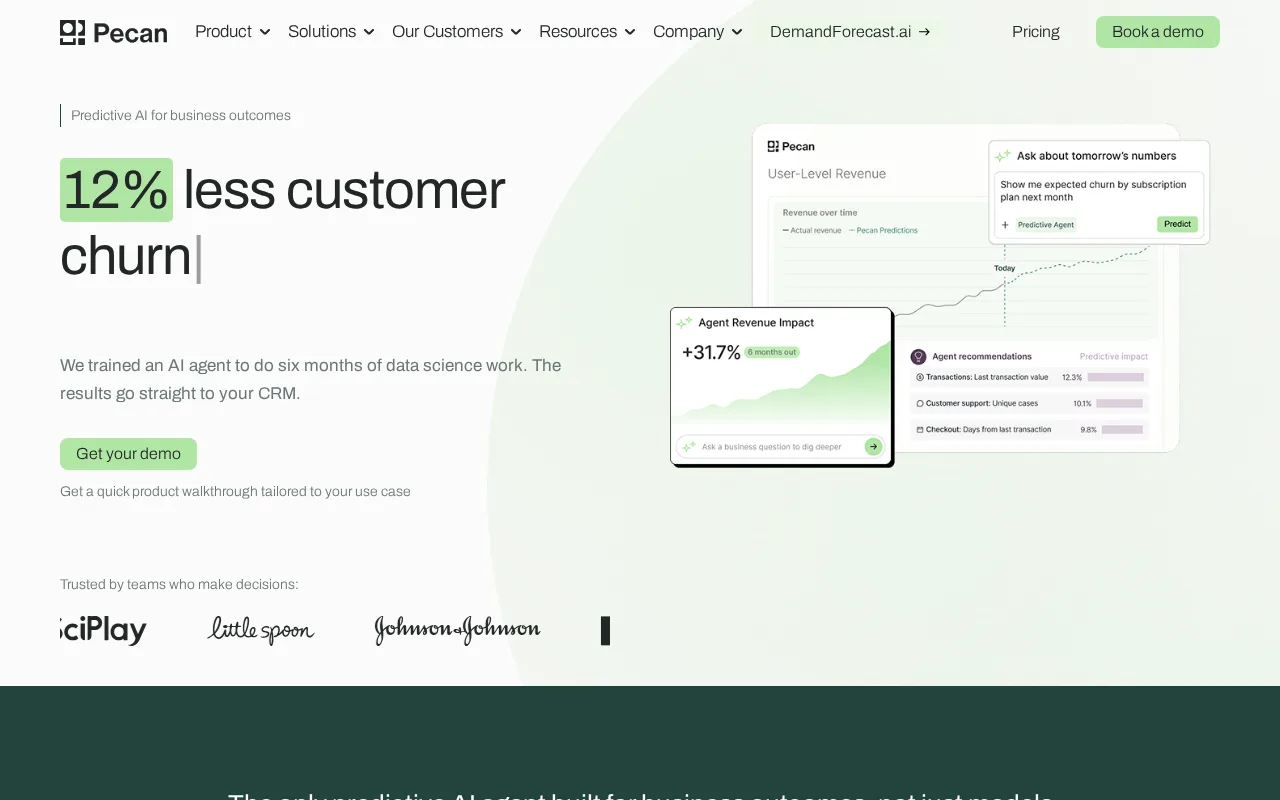The height and width of the screenshot is (800, 1280).
Task: Expand the Our Customers menu chevron
Action: coord(516,32)
